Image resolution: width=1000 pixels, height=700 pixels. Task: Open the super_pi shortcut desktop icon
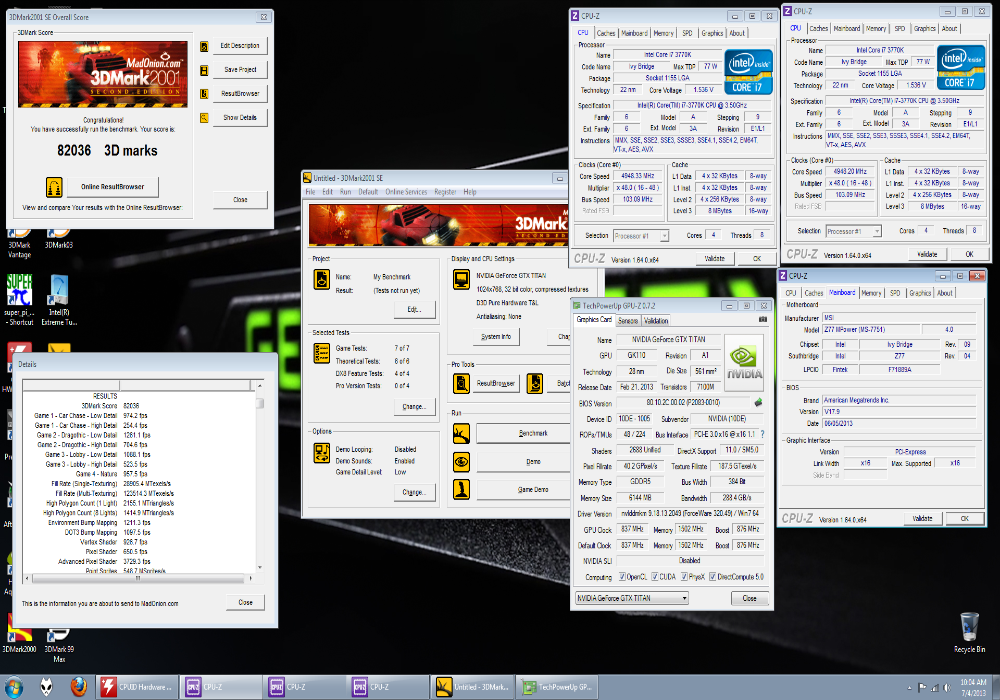(19, 300)
